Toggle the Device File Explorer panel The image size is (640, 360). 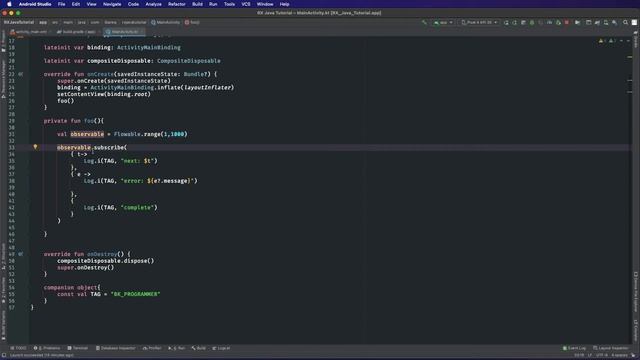pyautogui.click(x=636, y=292)
